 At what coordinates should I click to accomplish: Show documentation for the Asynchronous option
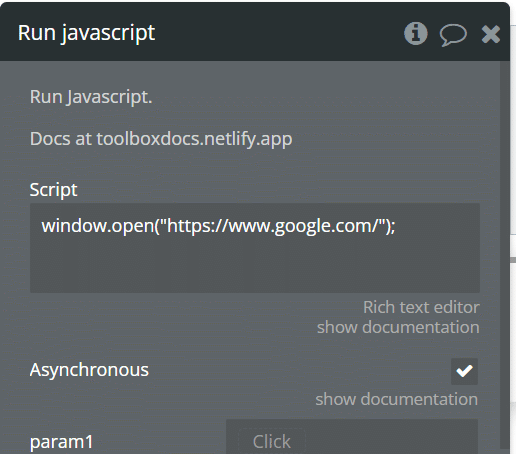pyautogui.click(x=397, y=399)
